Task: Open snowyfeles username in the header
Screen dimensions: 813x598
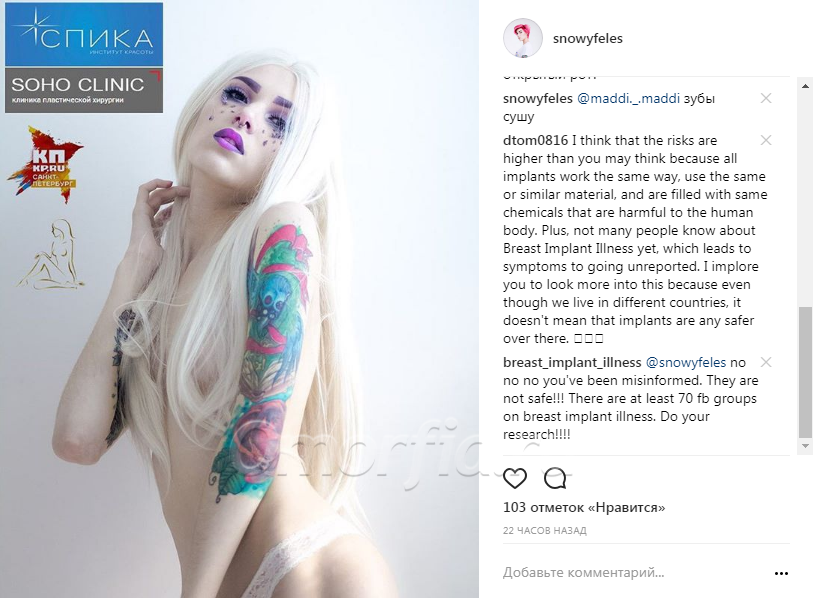Action: click(587, 38)
